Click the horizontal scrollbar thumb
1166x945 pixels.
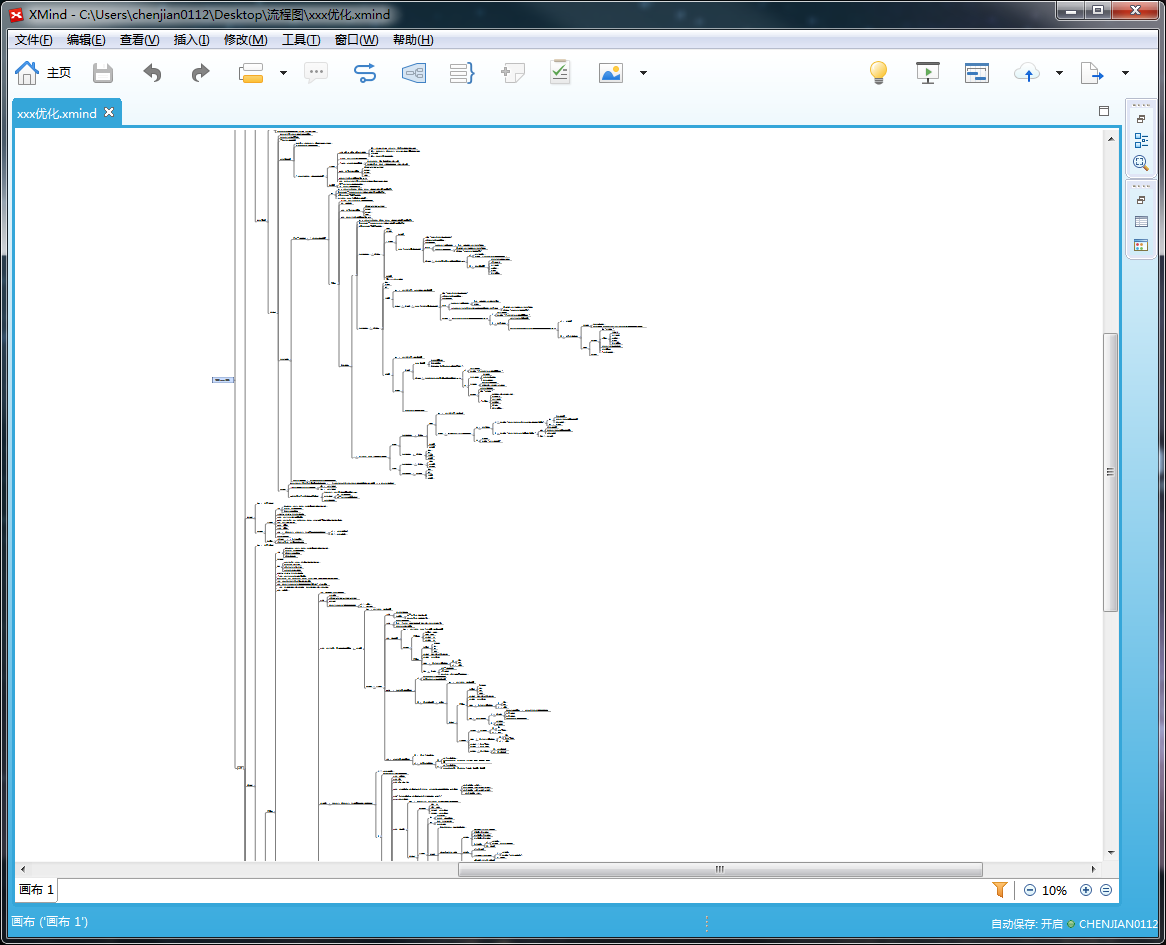tap(720, 869)
